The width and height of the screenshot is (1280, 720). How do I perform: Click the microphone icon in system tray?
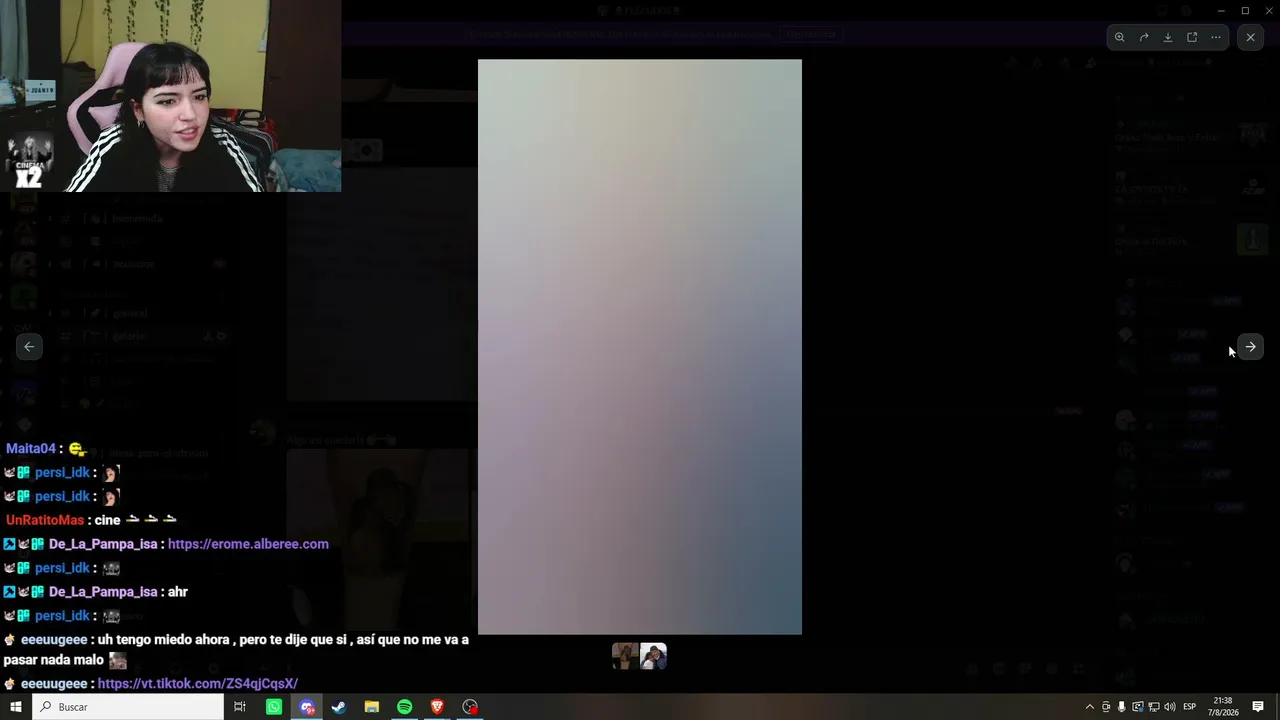1122,707
